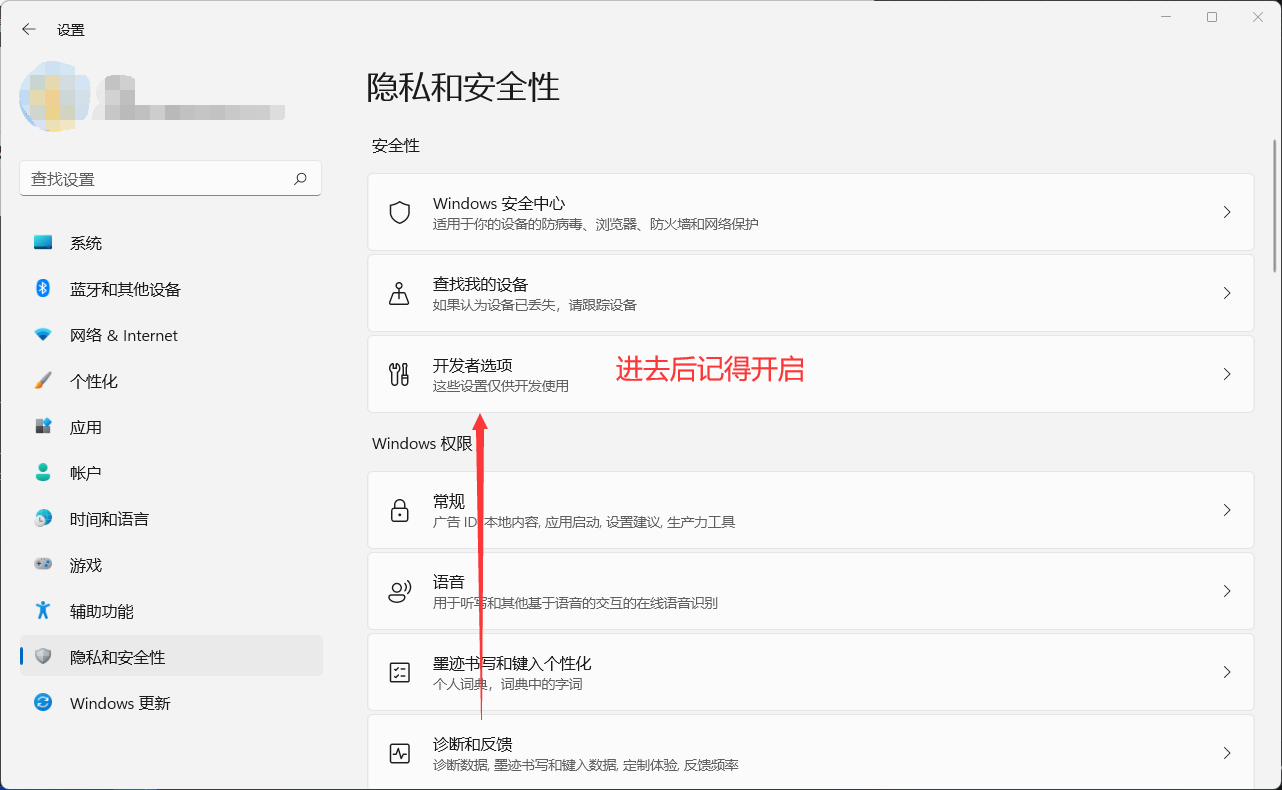The height and width of the screenshot is (790, 1282).
Task: Maximize the Settings window
Action: click(1212, 17)
